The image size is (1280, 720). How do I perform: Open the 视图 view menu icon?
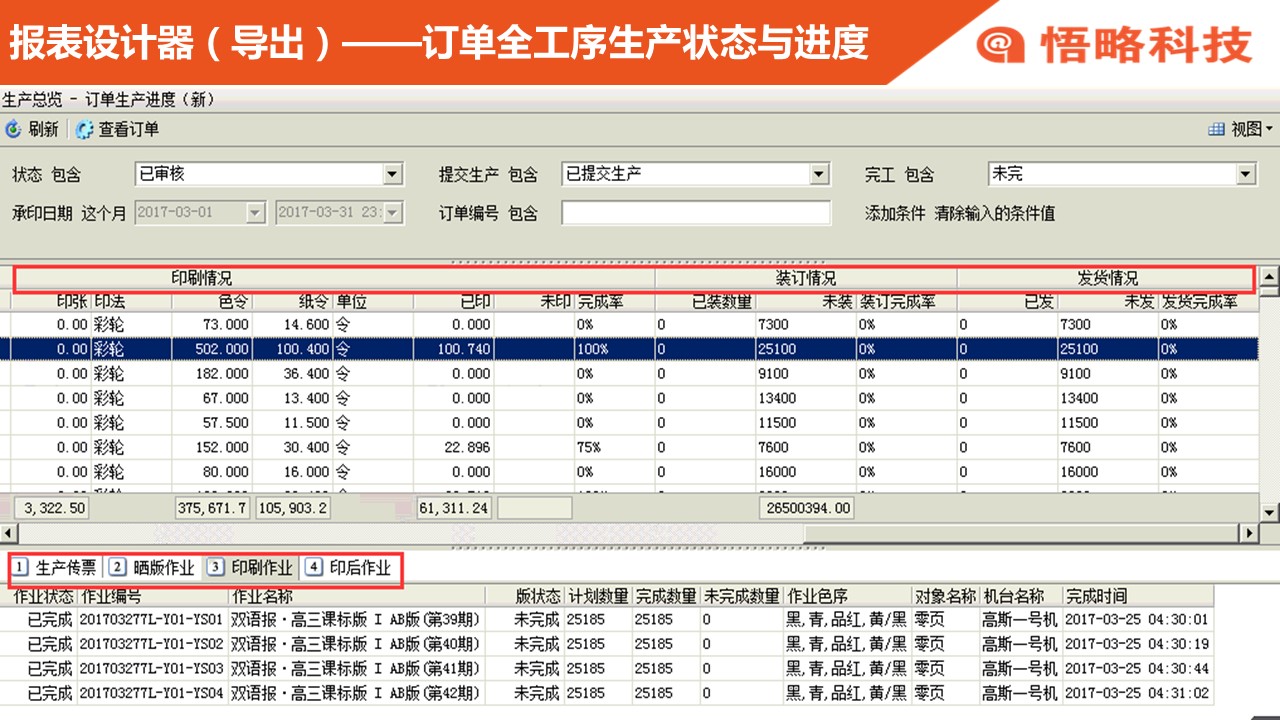point(1217,129)
